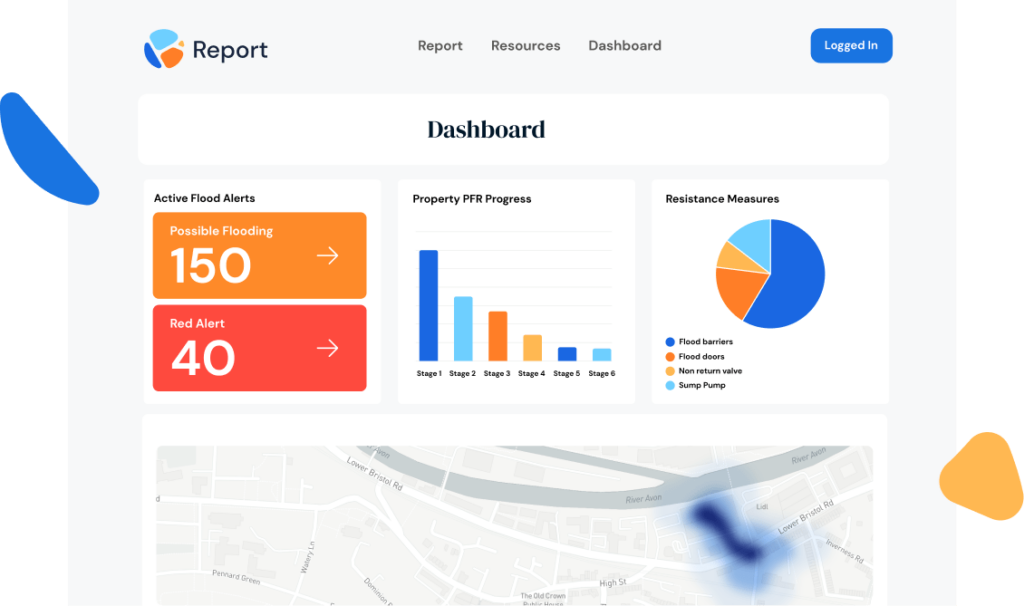The height and width of the screenshot is (606, 1024).
Task: Select the Stage 4 bar
Action: (x=532, y=348)
